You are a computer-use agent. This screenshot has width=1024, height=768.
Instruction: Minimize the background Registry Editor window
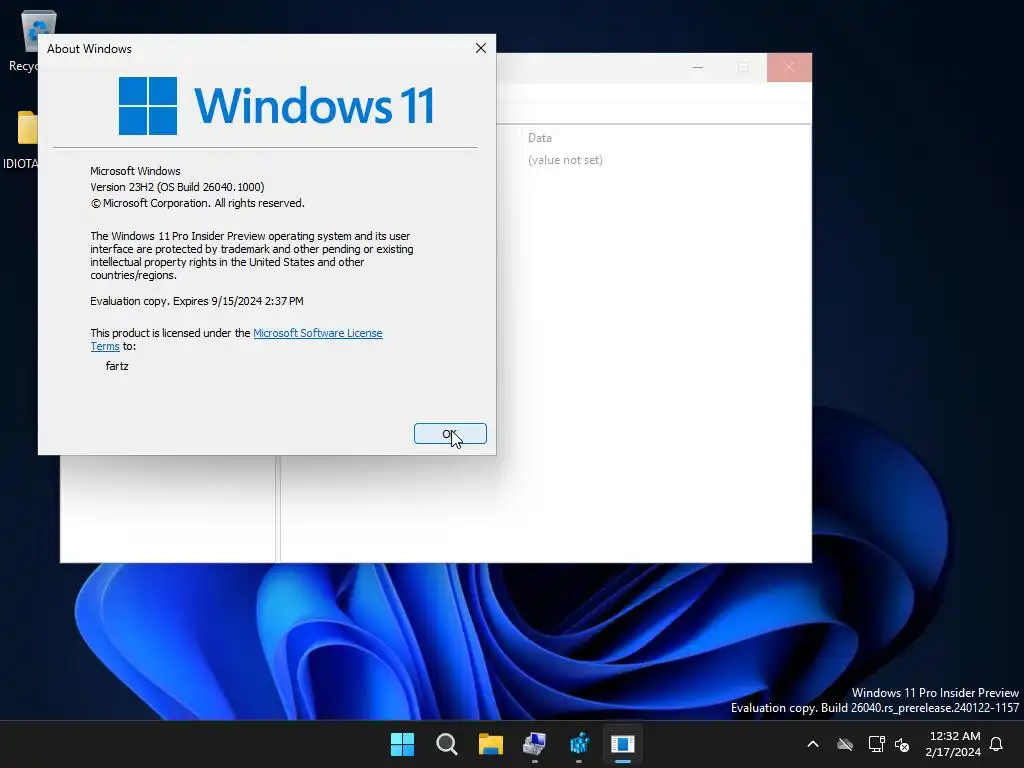coord(697,67)
